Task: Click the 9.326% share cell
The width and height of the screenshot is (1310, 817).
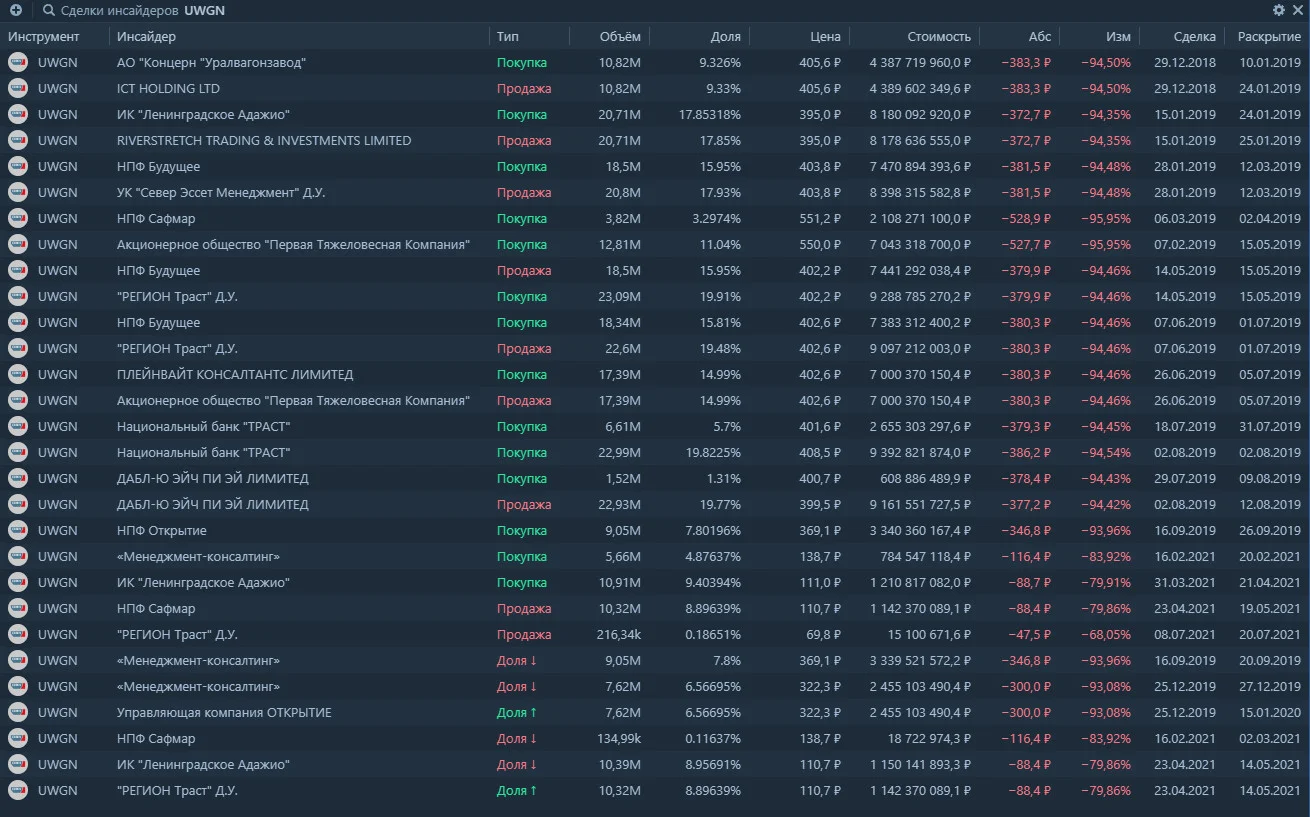Action: tap(720, 62)
